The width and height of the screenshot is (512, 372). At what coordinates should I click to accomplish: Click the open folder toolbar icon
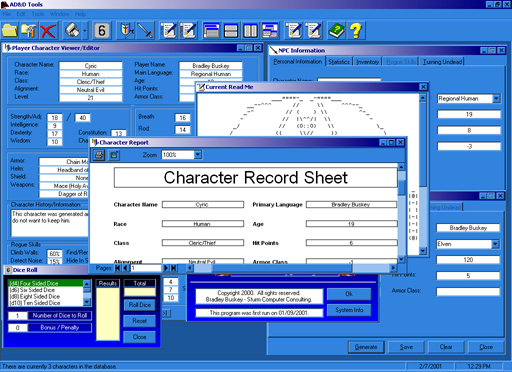coord(10,31)
